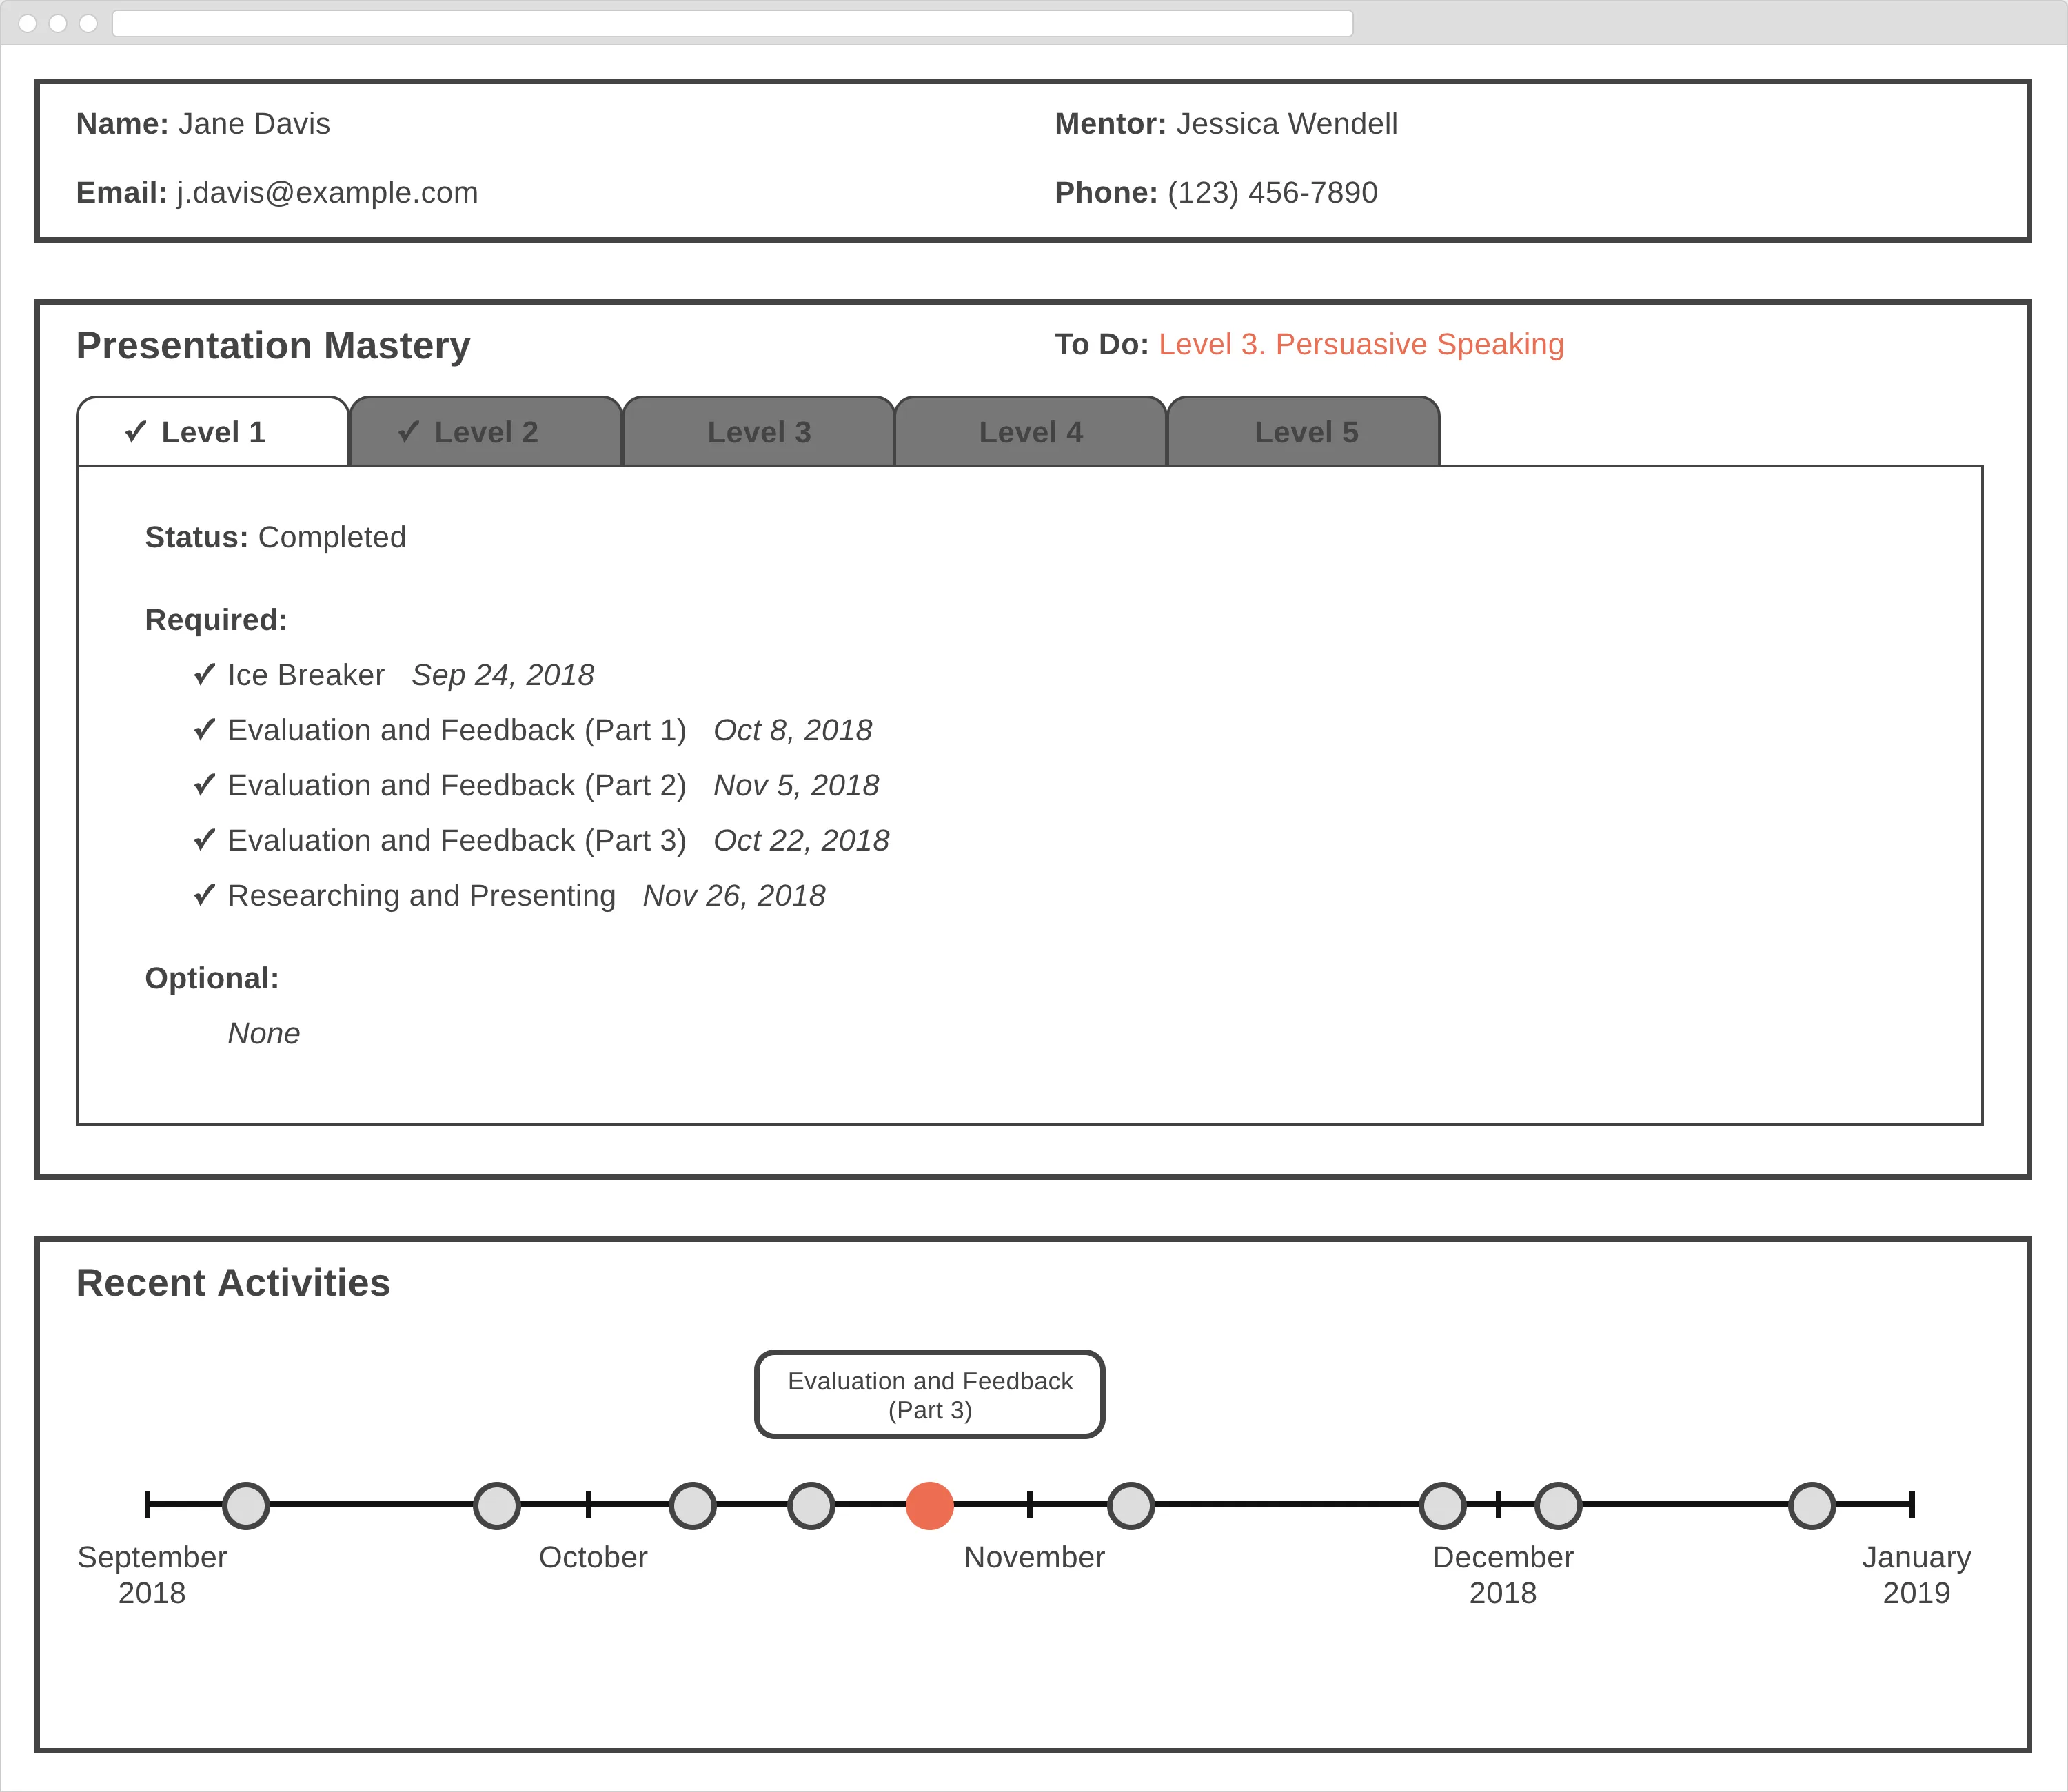Select the Level 3 tab
Image resolution: width=2068 pixels, height=1792 pixels.
[759, 432]
